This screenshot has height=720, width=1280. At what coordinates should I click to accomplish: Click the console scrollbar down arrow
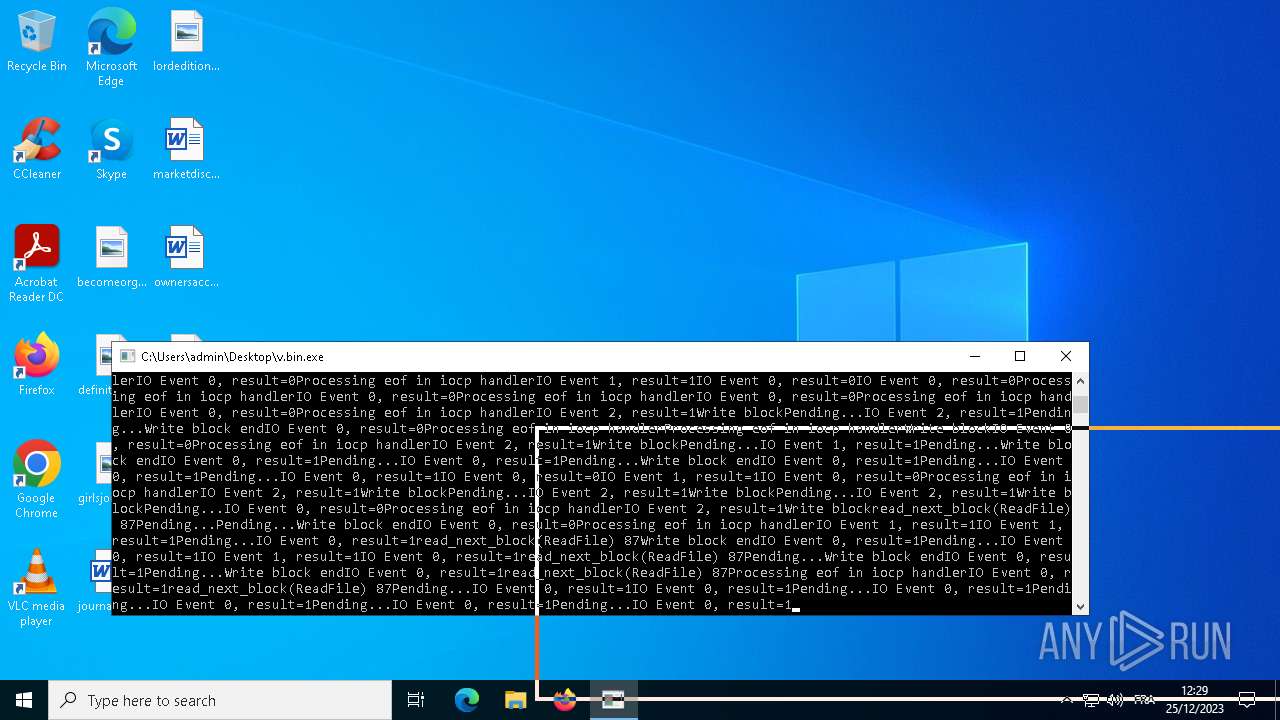point(1079,606)
